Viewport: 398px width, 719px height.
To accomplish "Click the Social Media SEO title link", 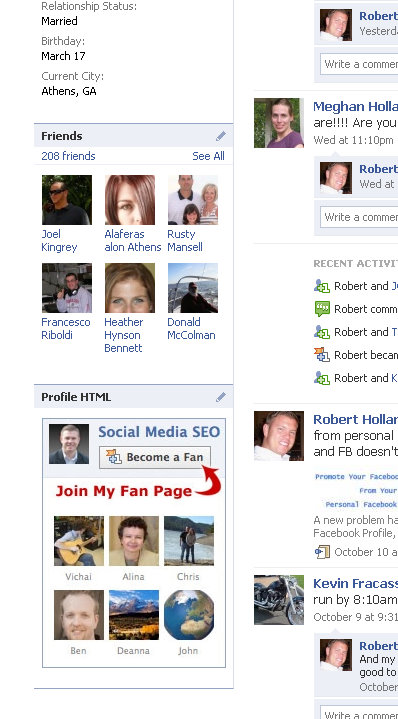I will 159,431.
